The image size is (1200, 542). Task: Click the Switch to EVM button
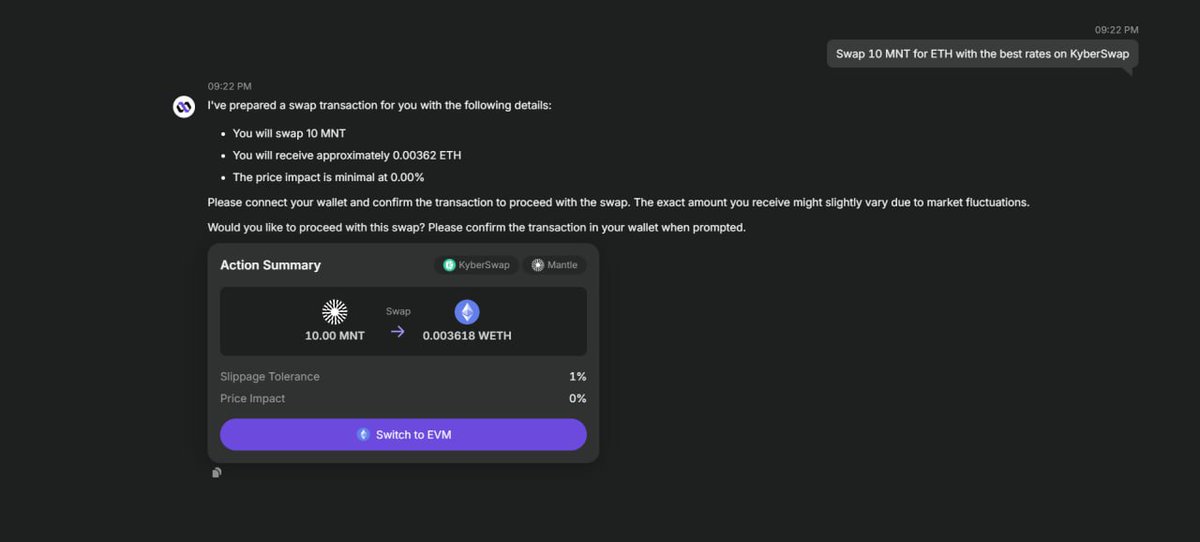click(x=403, y=435)
